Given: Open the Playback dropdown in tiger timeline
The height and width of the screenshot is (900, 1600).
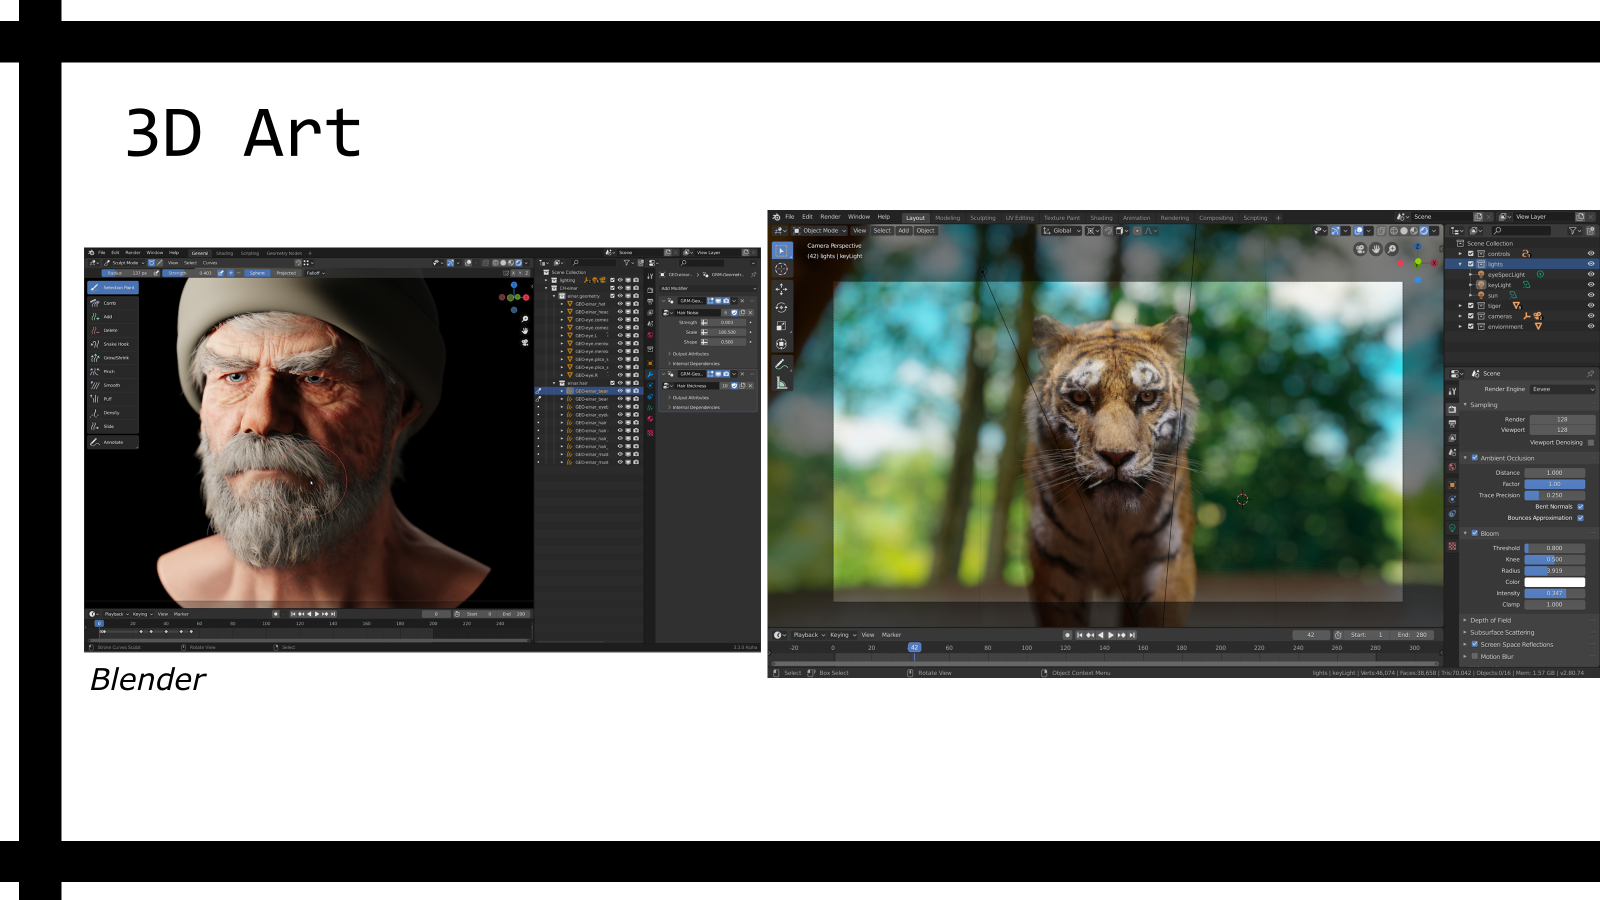Looking at the screenshot, I should click(808, 635).
